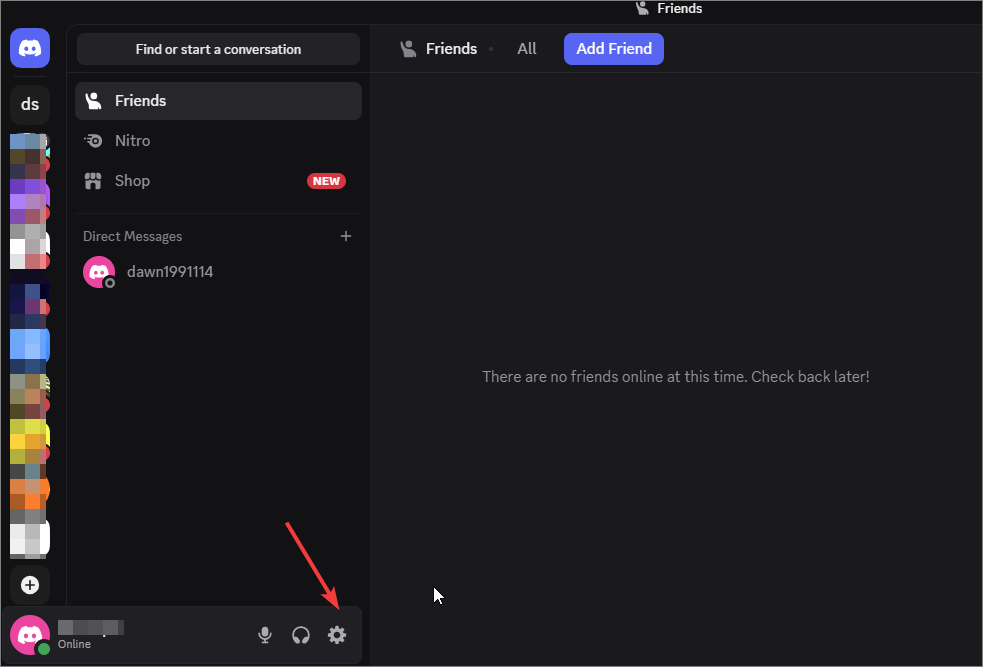Click the Nitro icon in the sidebar
The image size is (983, 667).
click(93, 140)
